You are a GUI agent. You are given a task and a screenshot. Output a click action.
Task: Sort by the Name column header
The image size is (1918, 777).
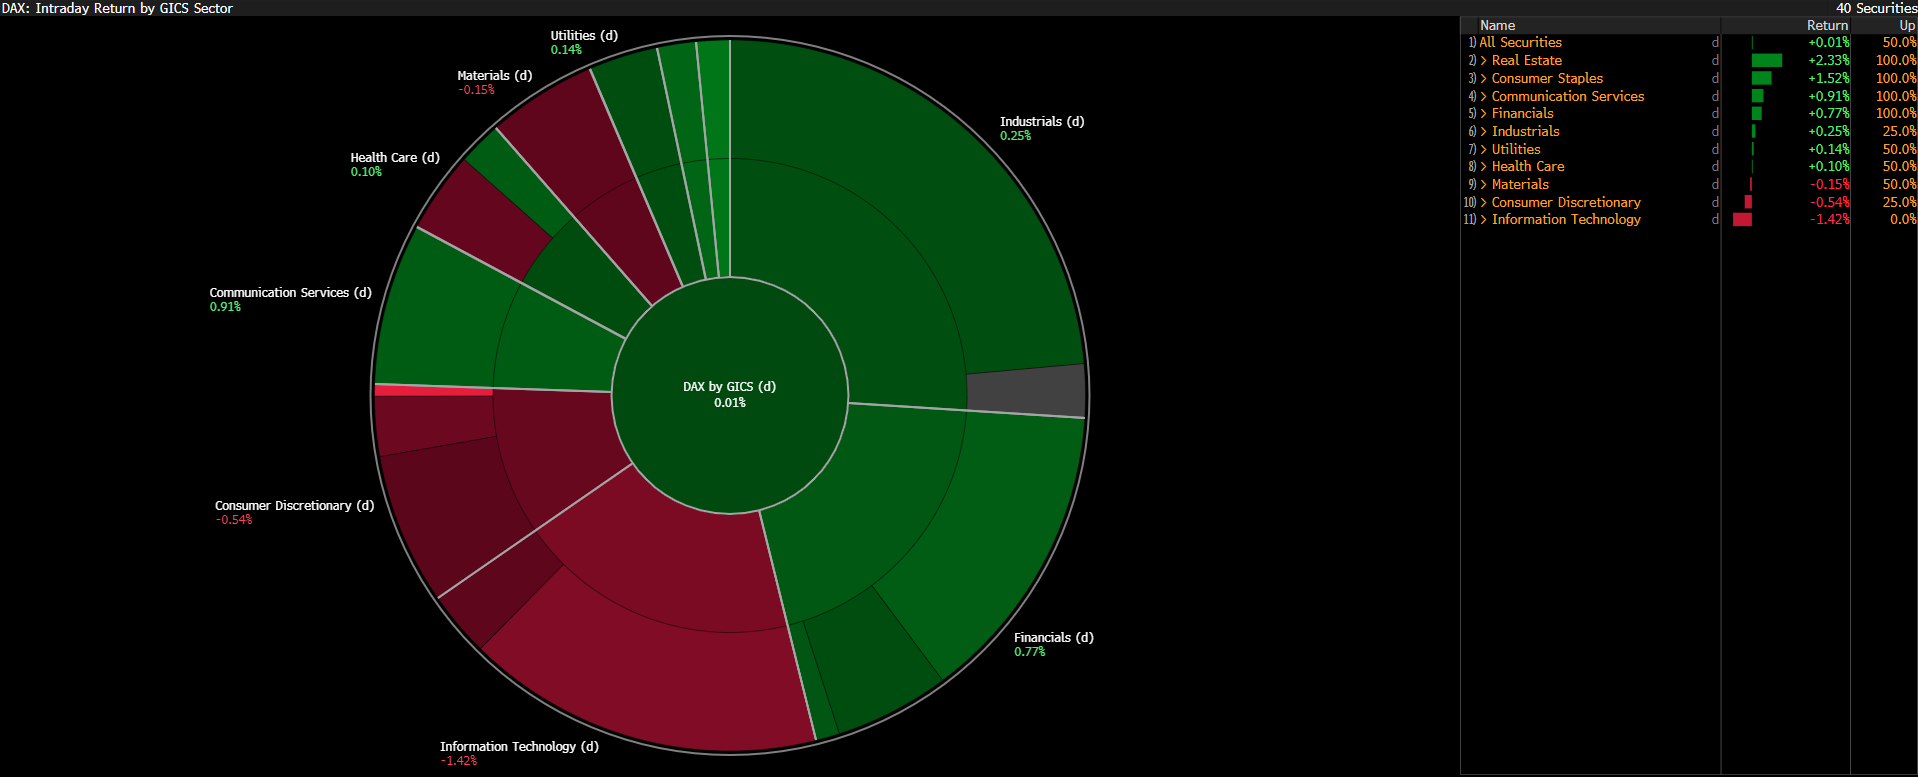(x=1497, y=26)
